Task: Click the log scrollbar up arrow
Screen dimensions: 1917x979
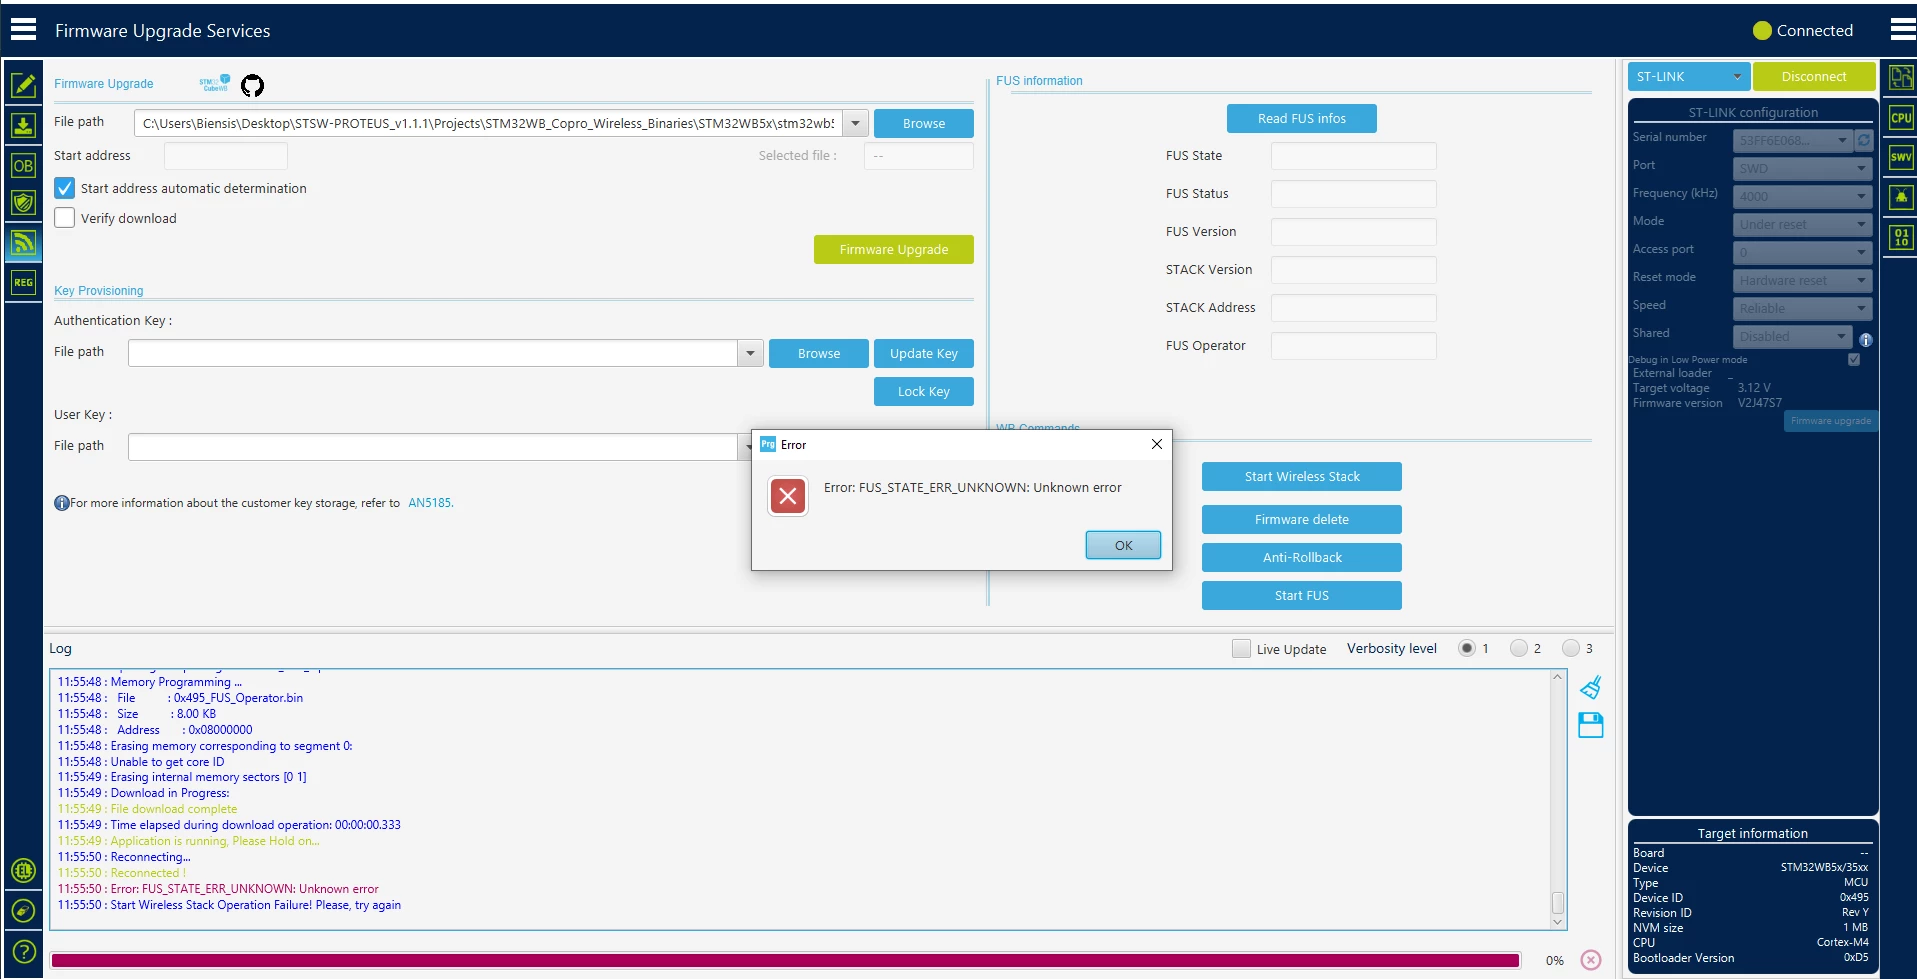Action: [1557, 678]
